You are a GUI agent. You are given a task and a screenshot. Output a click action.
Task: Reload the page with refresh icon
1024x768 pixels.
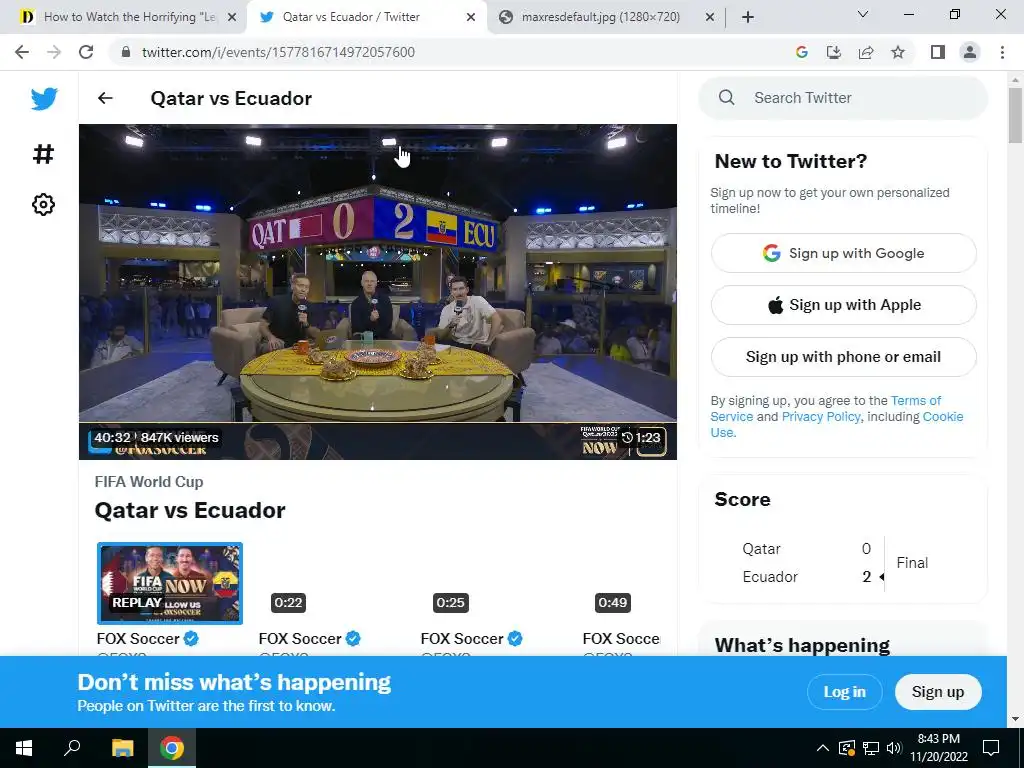pos(86,52)
